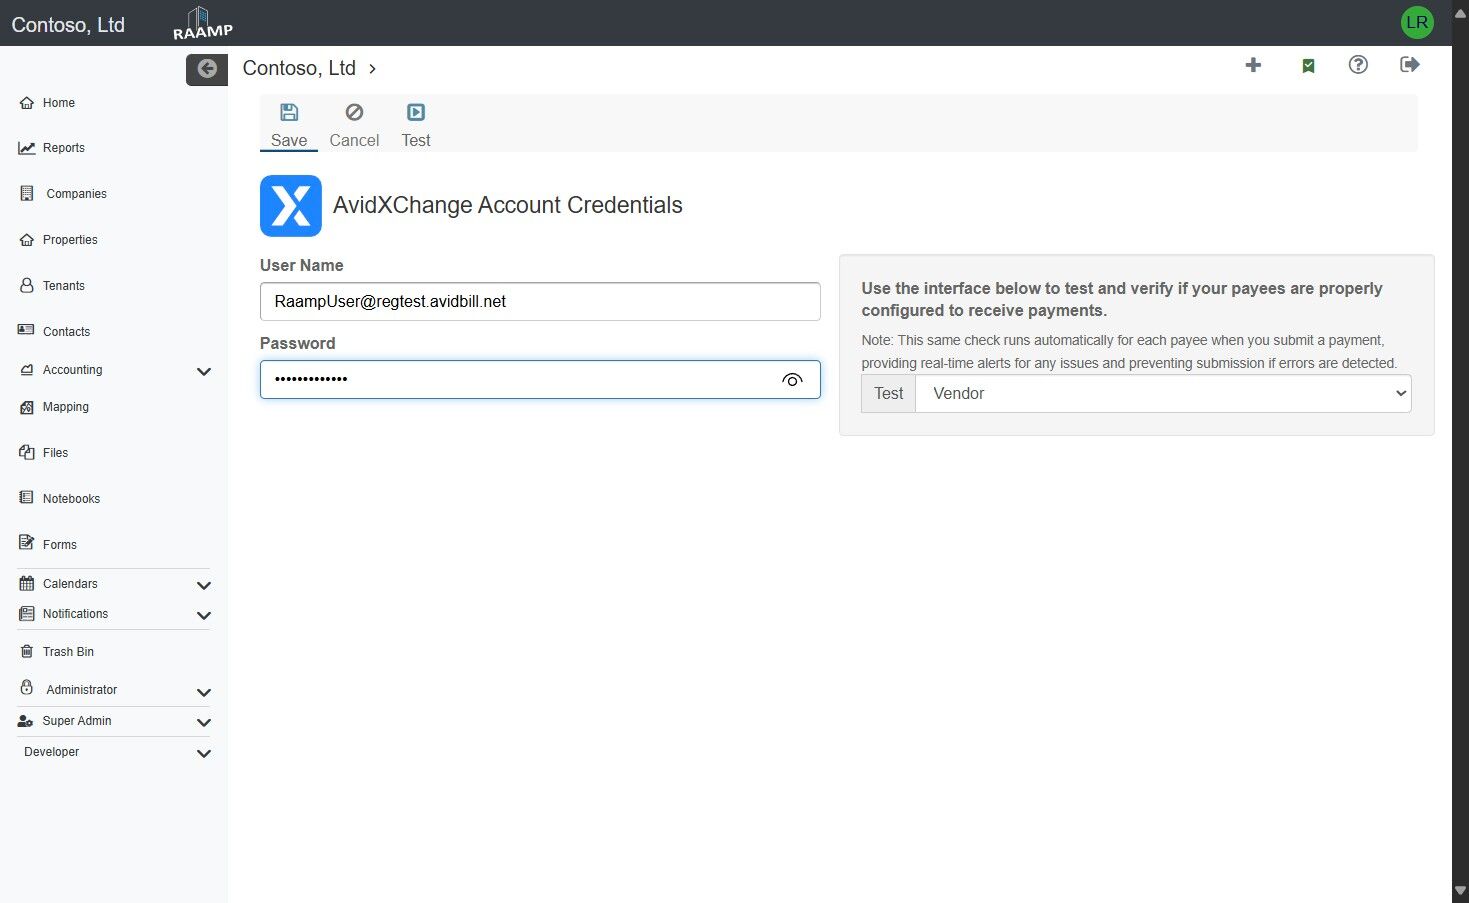Image resolution: width=1469 pixels, height=903 pixels.
Task: Open Reports in the sidebar
Action: (x=63, y=148)
